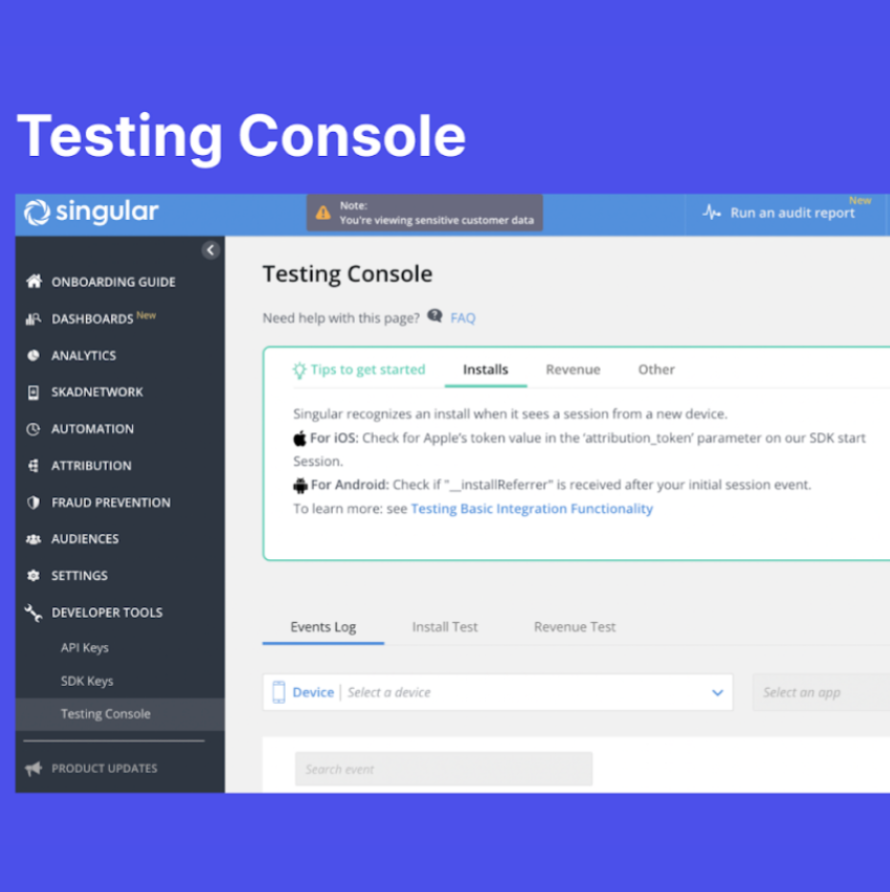The image size is (890, 892).
Task: Select Testing Console in the sidebar
Action: [120, 714]
